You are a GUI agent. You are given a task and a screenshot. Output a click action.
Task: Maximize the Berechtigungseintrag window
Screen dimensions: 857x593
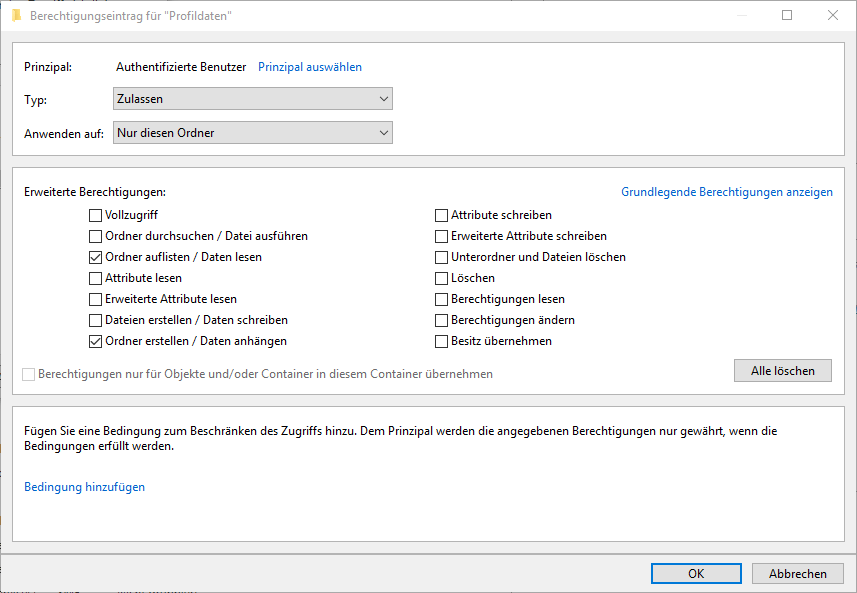(x=787, y=16)
